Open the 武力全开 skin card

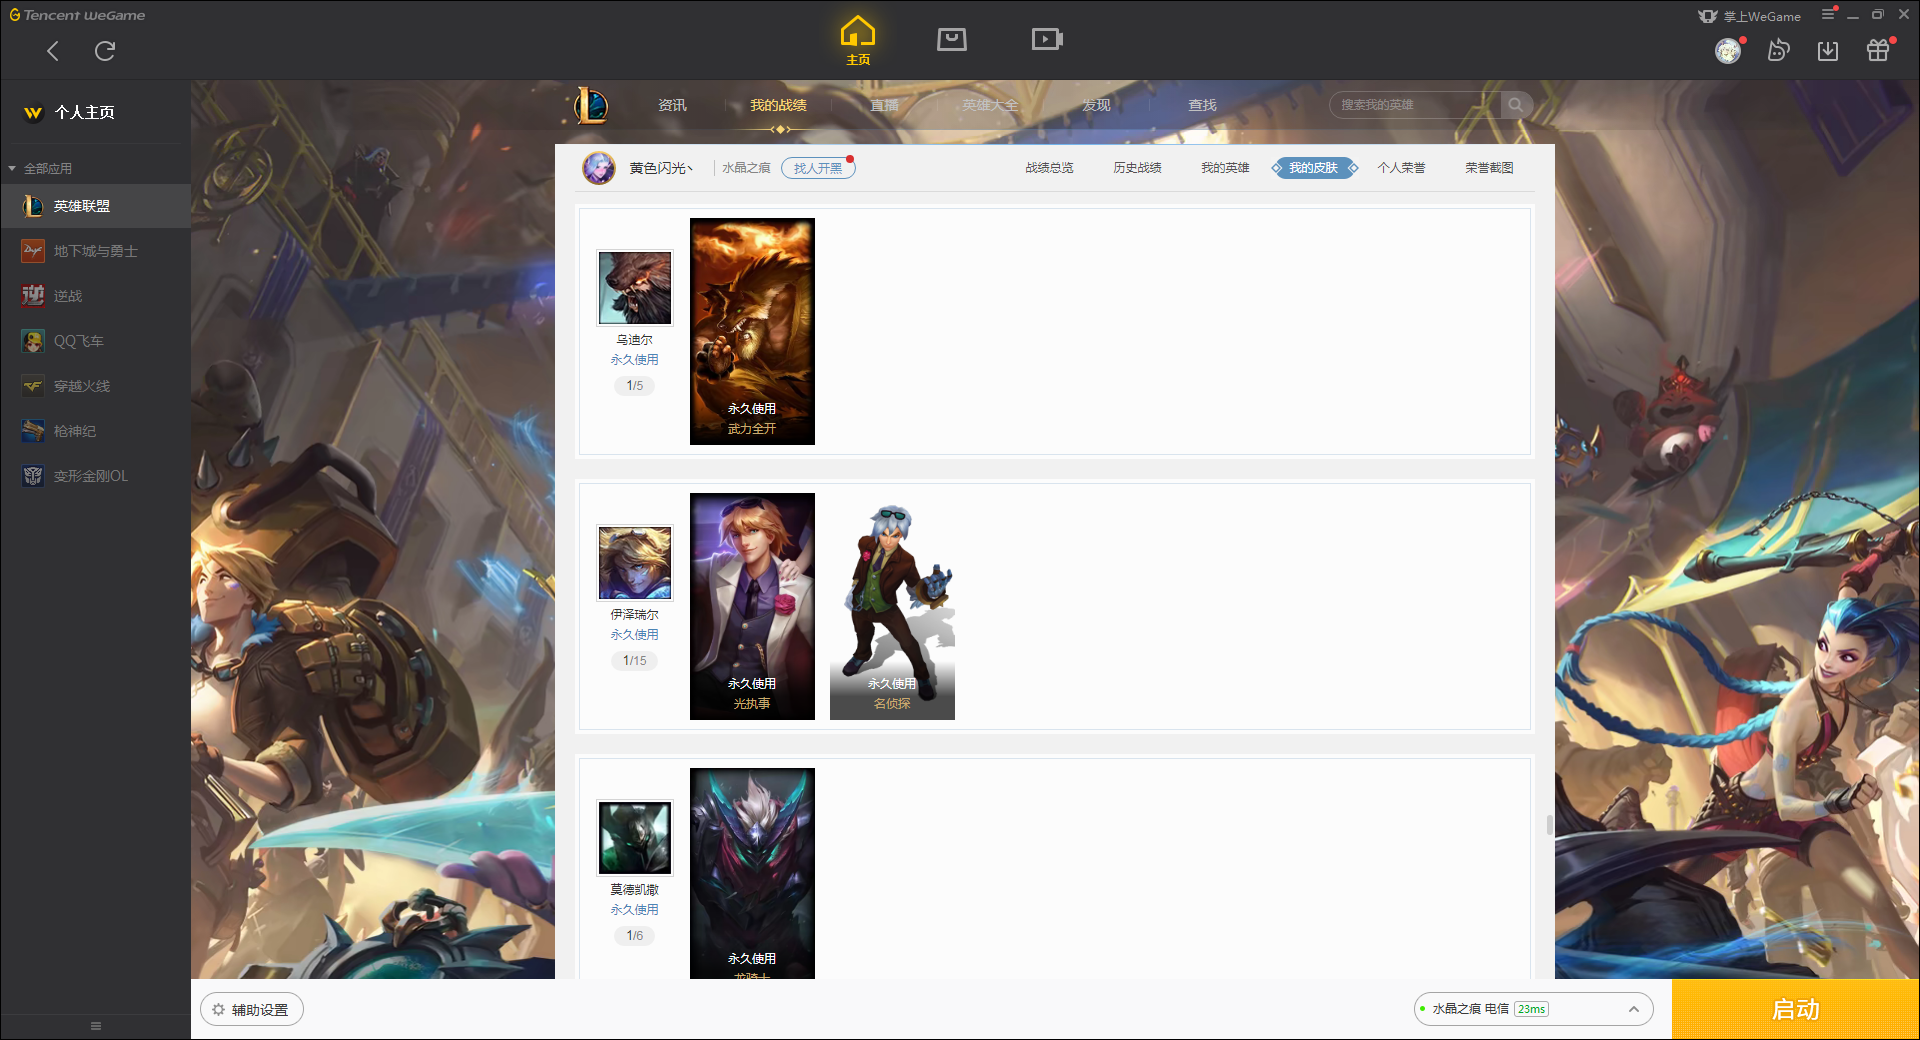point(752,331)
